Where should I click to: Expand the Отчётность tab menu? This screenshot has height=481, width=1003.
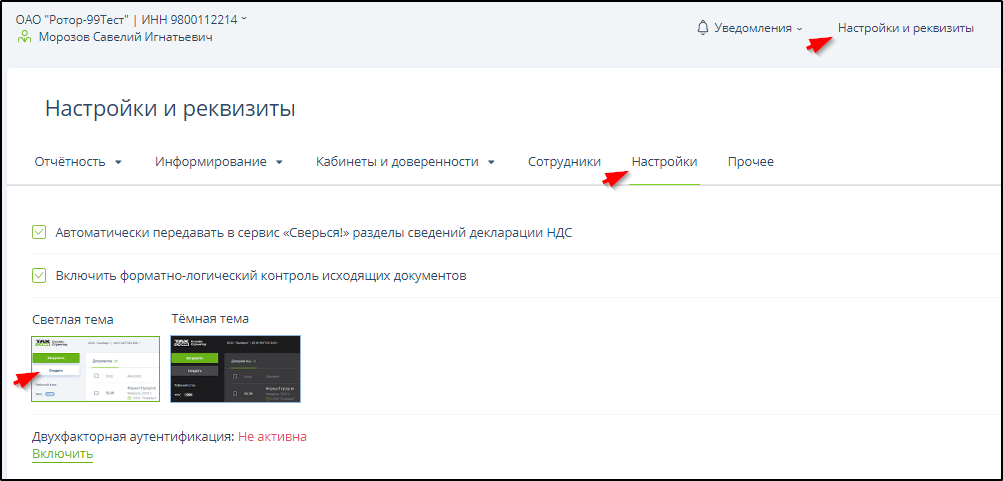click(x=78, y=162)
